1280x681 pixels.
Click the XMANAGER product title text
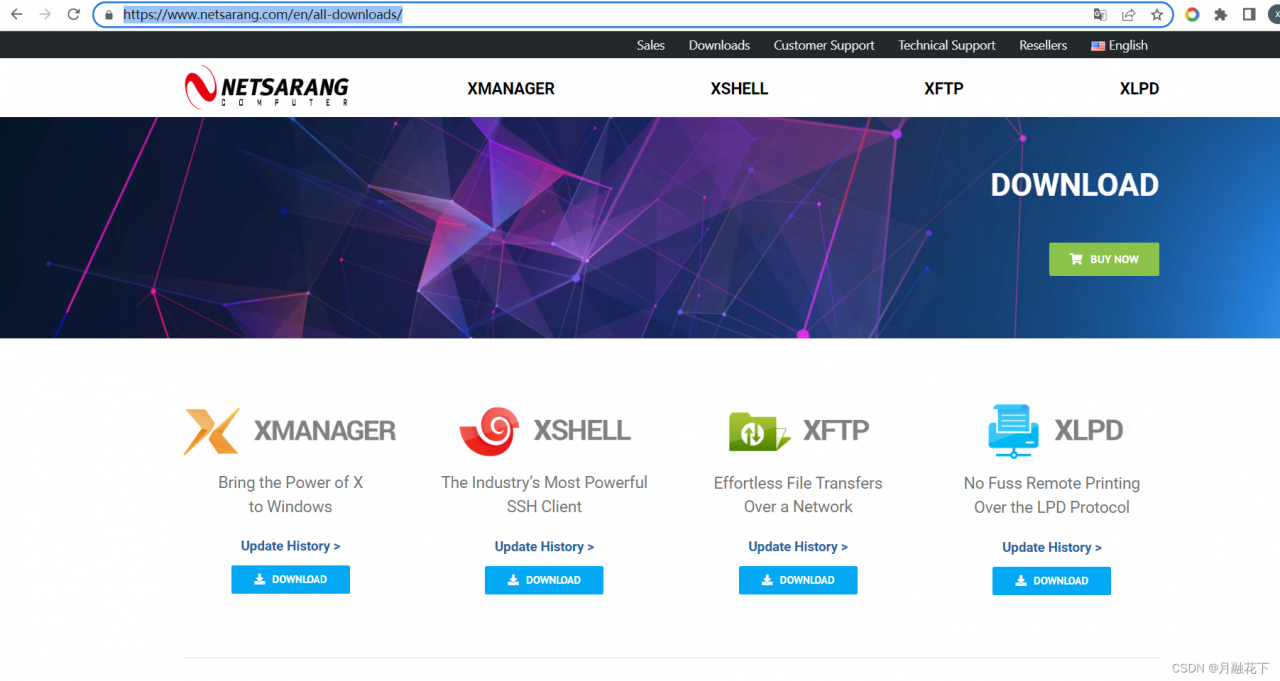point(325,431)
